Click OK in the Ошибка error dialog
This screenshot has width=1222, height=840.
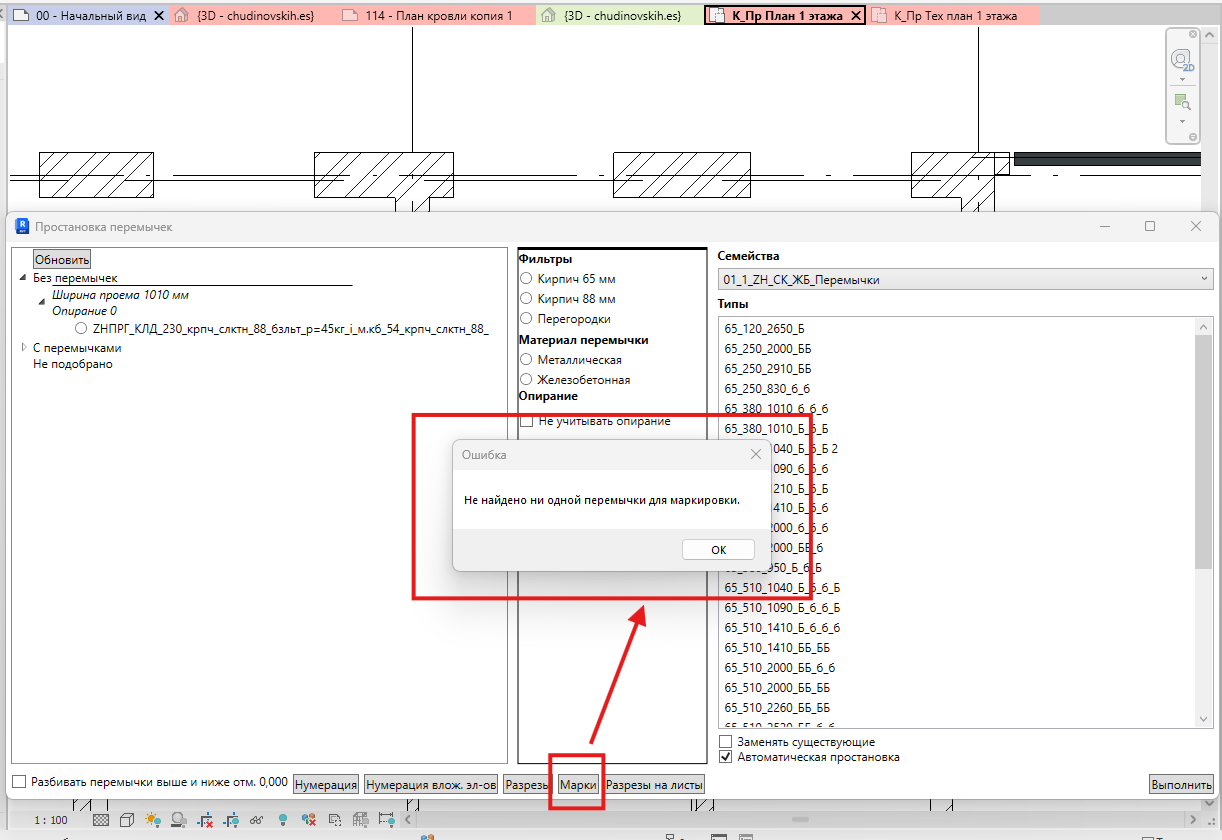[718, 549]
